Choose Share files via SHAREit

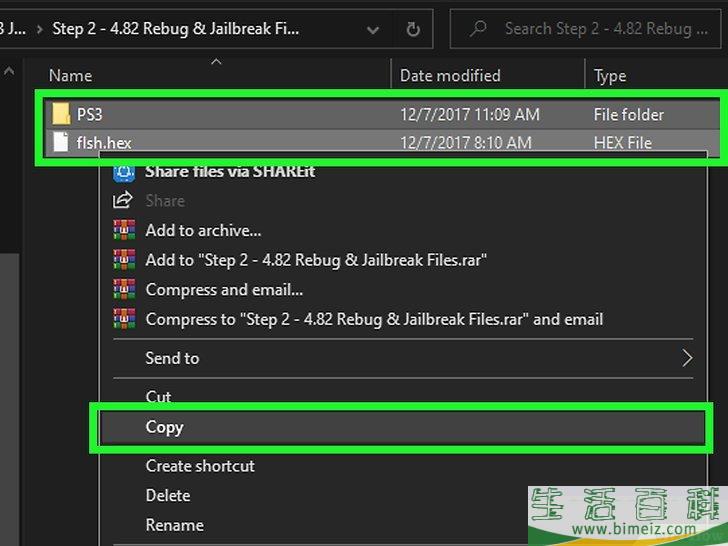tap(230, 172)
